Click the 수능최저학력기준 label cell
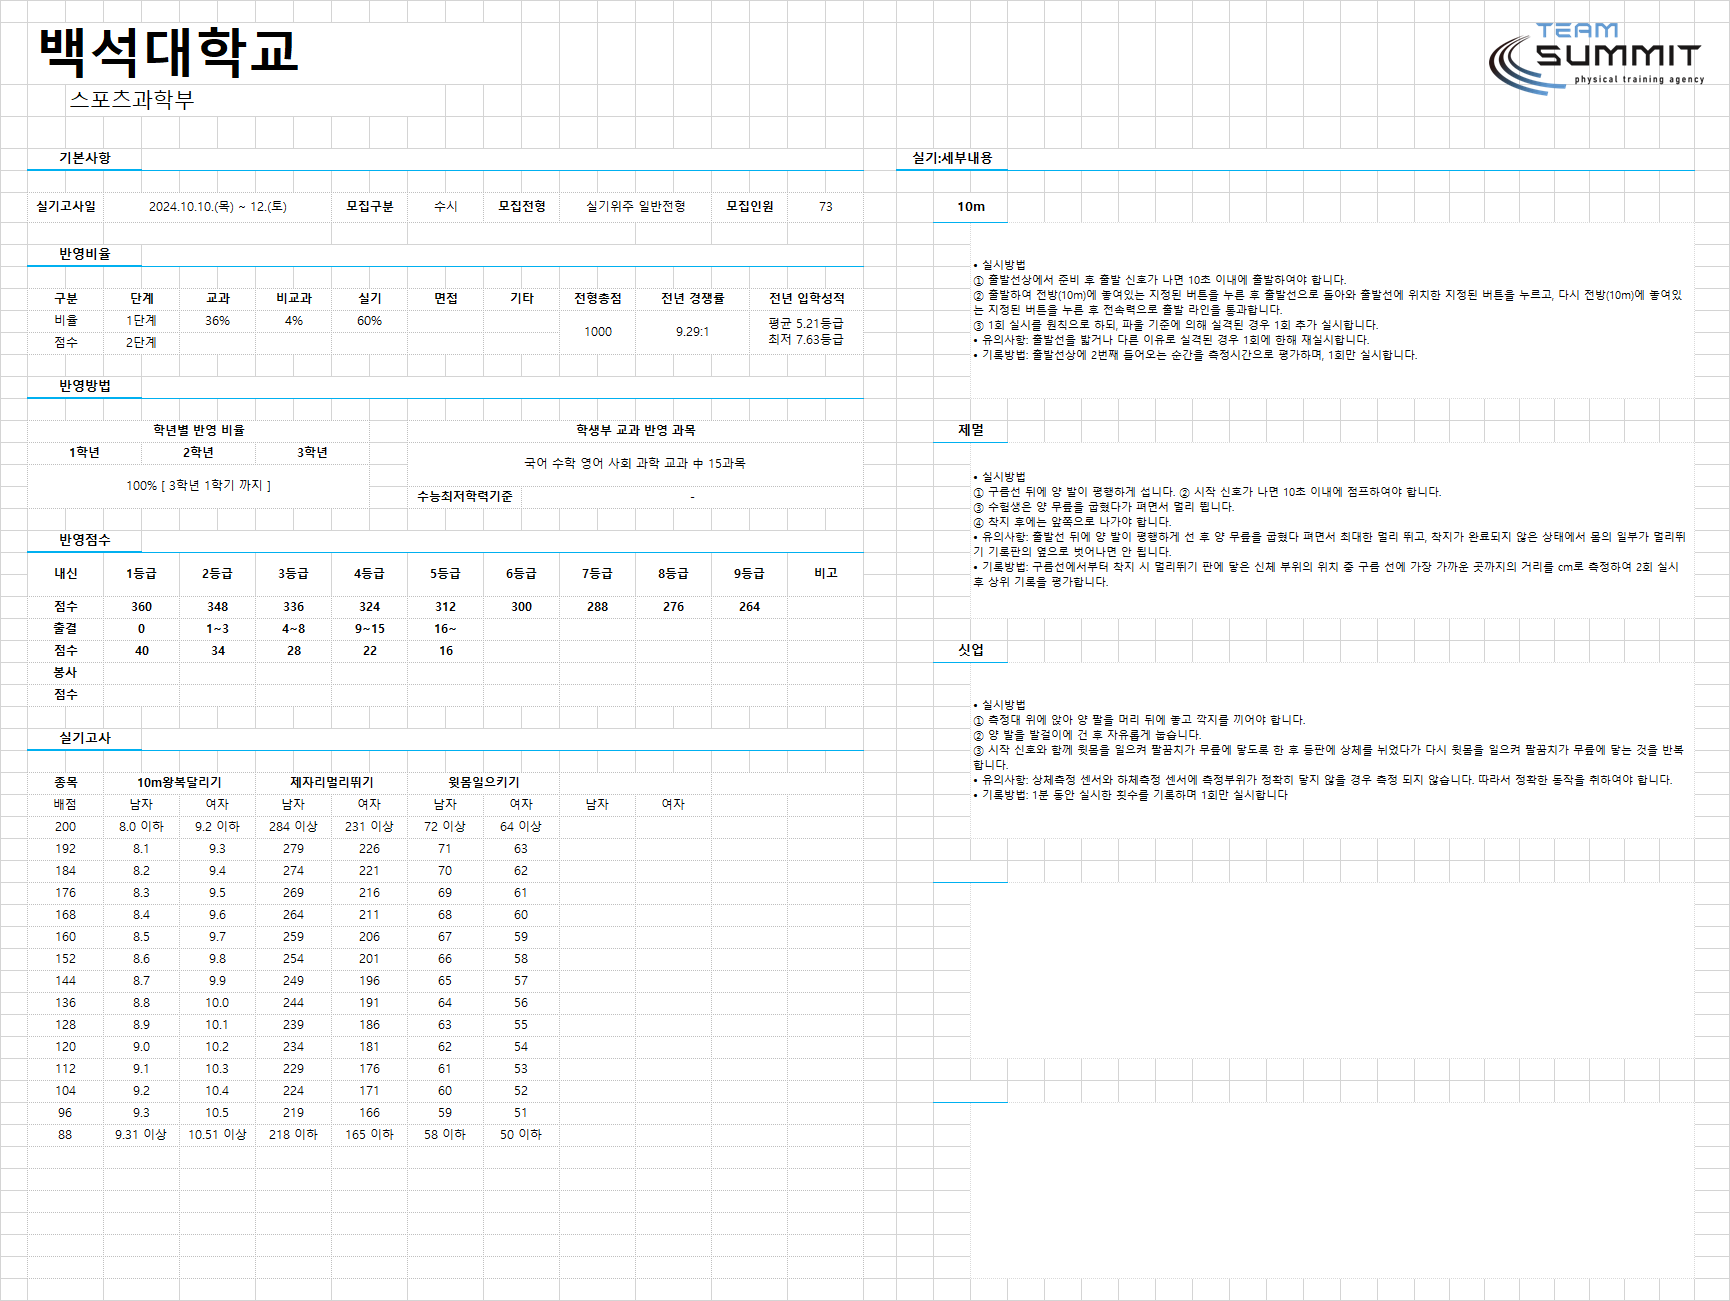The width and height of the screenshot is (1730, 1301). (465, 497)
